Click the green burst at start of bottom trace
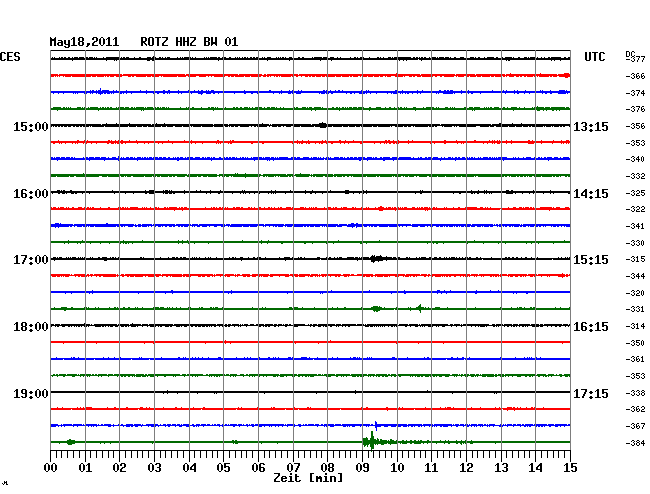 pyautogui.click(x=71, y=442)
